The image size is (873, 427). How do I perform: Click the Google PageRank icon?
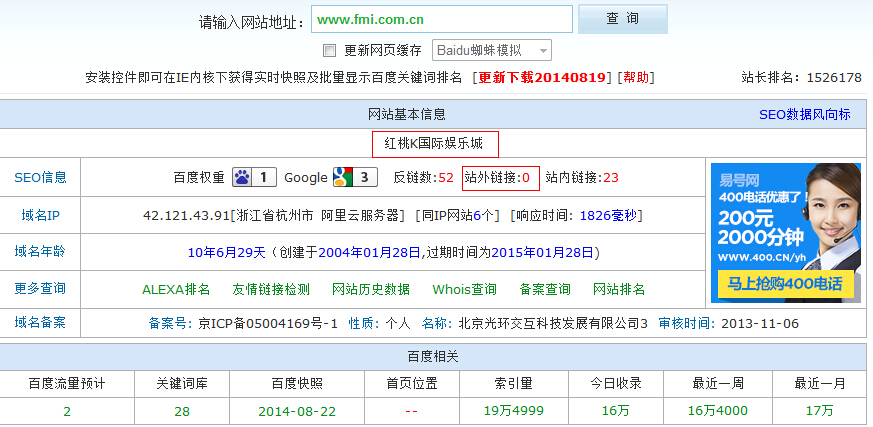(x=343, y=177)
